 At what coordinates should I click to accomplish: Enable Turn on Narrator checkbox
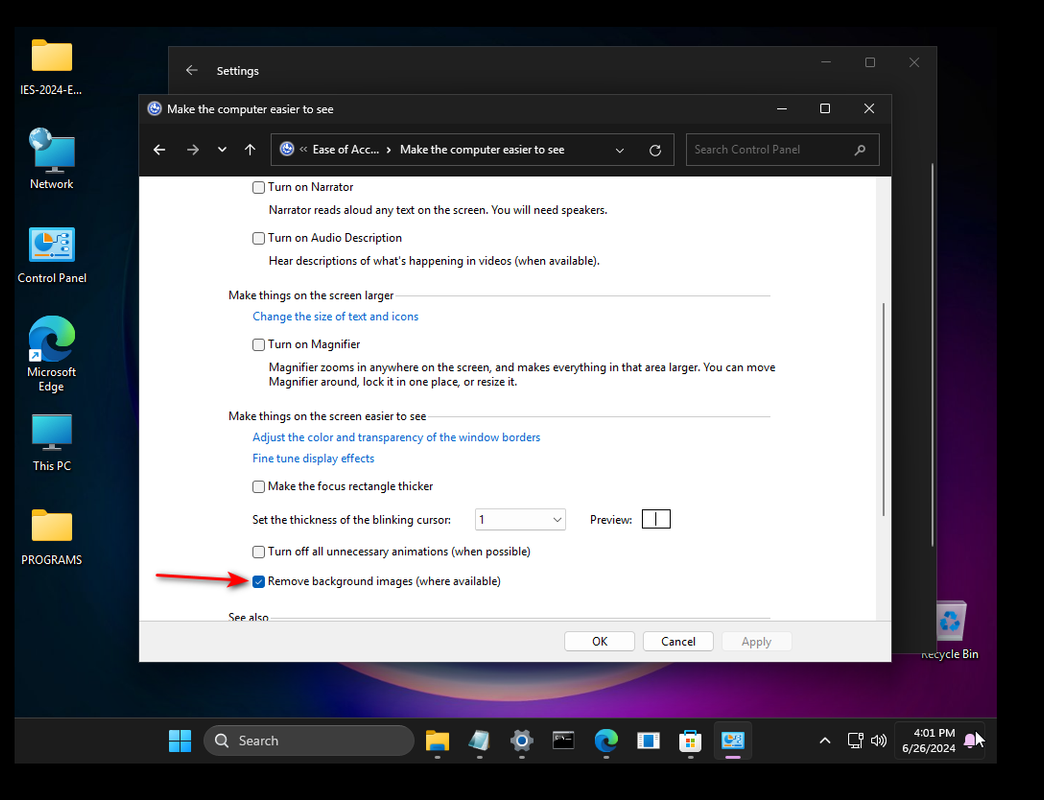258,188
